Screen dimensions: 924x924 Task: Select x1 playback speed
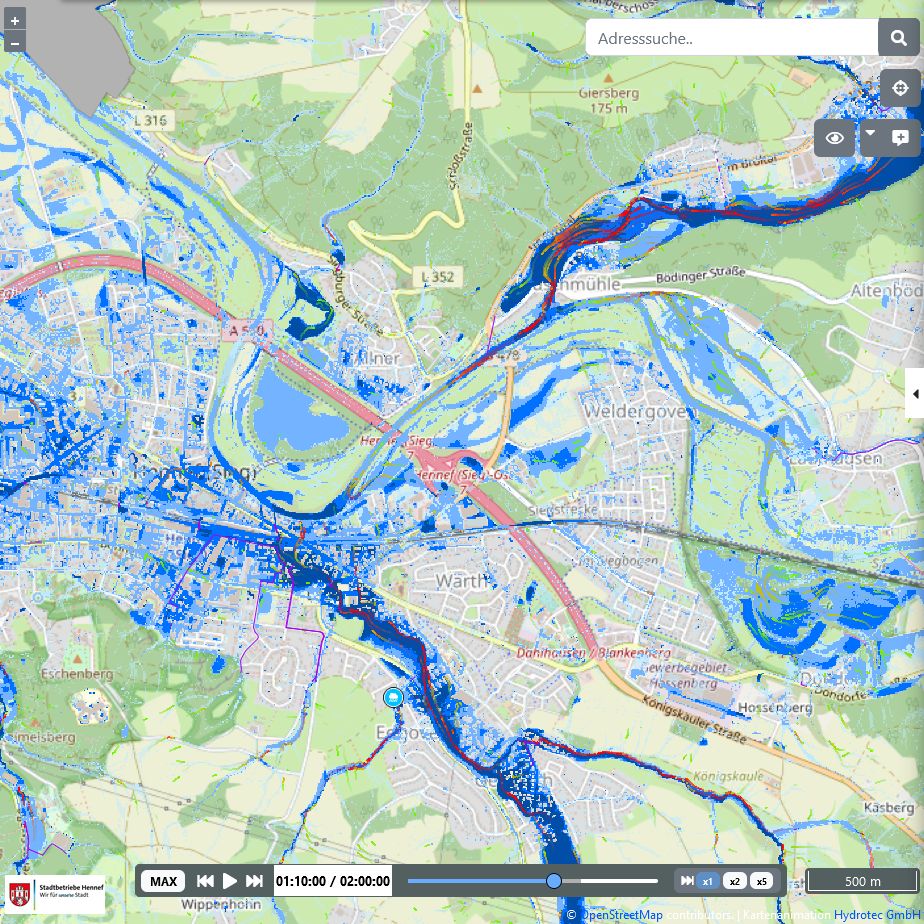click(x=707, y=881)
